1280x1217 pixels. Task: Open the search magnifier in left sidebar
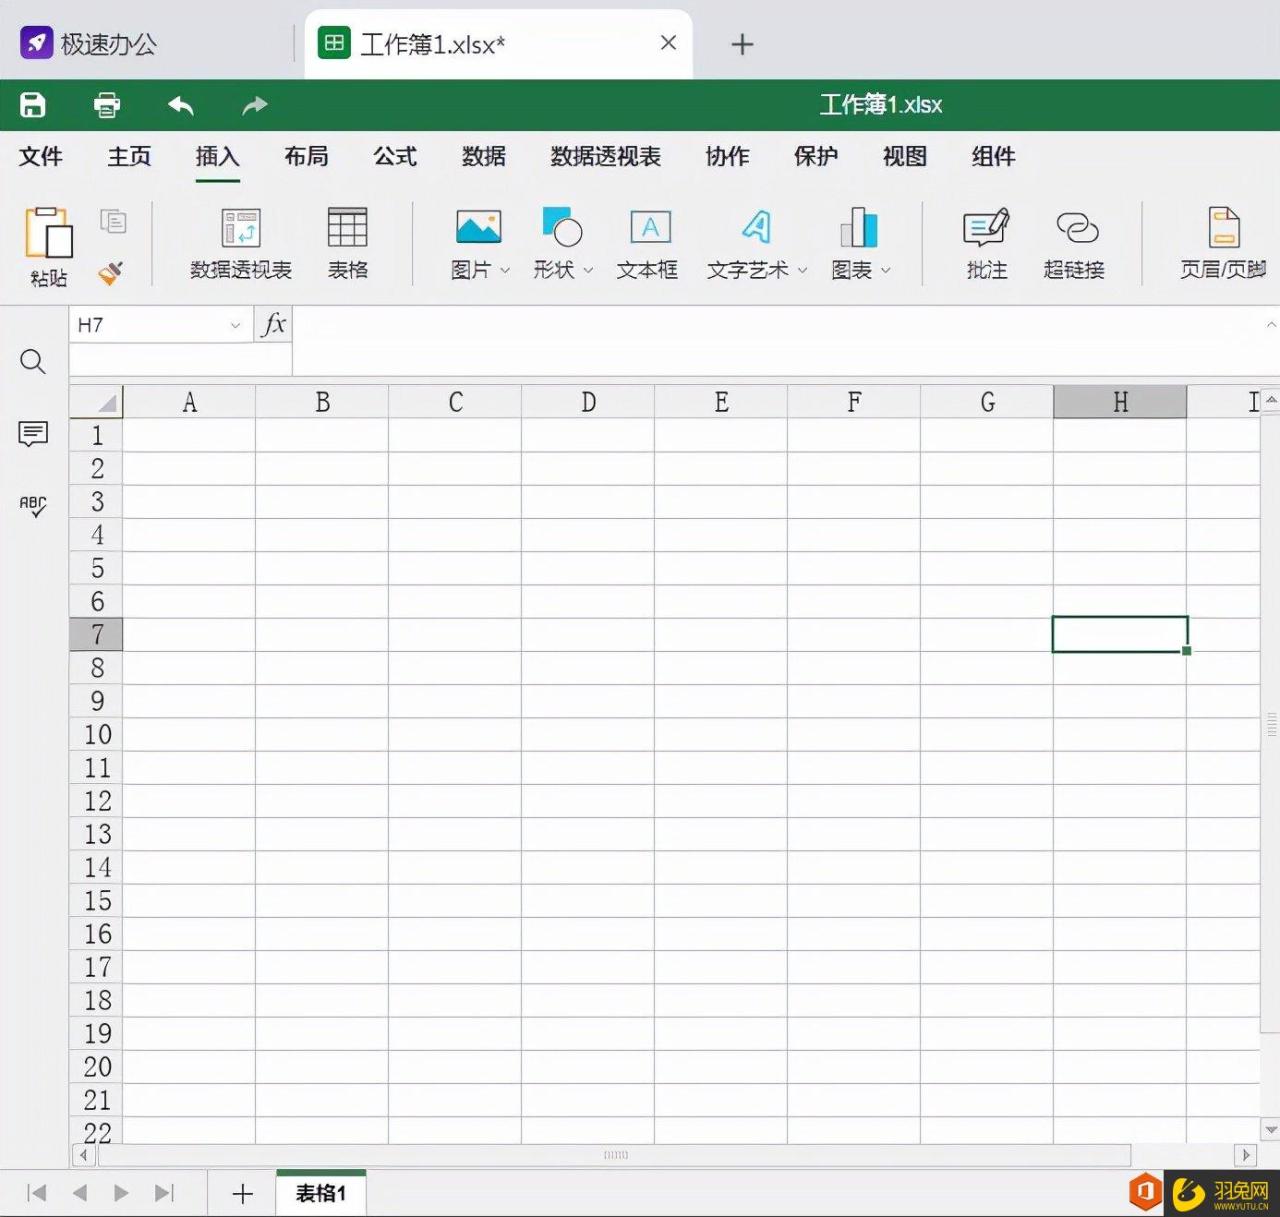click(33, 362)
